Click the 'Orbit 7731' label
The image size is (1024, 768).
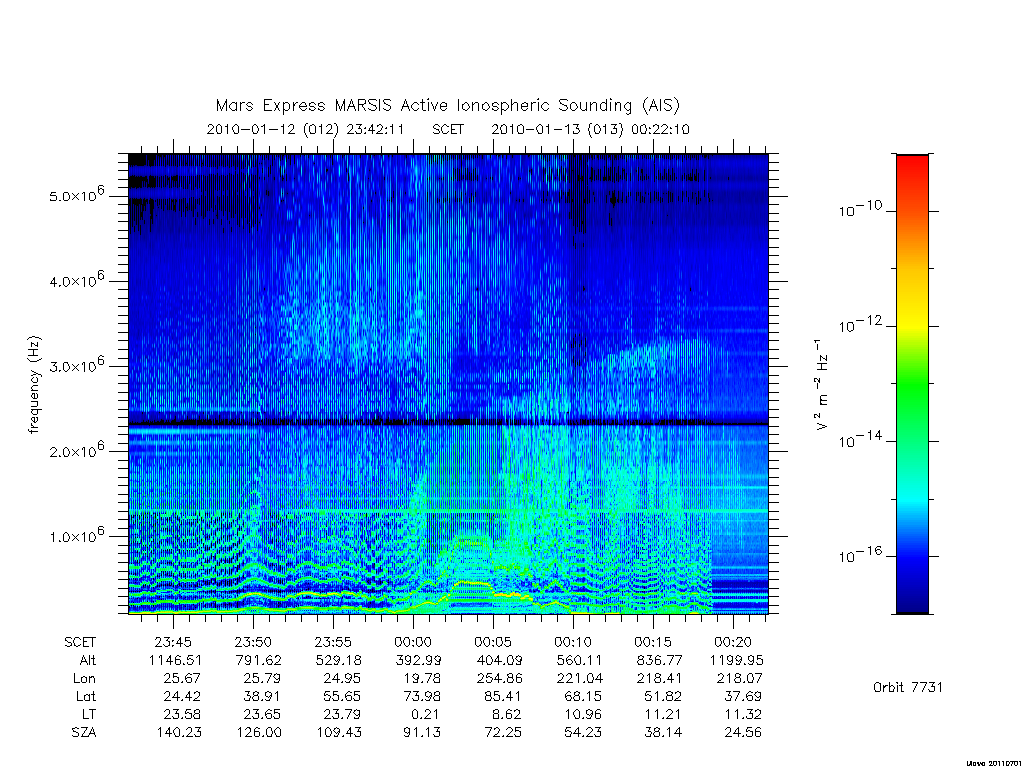pyautogui.click(x=908, y=687)
